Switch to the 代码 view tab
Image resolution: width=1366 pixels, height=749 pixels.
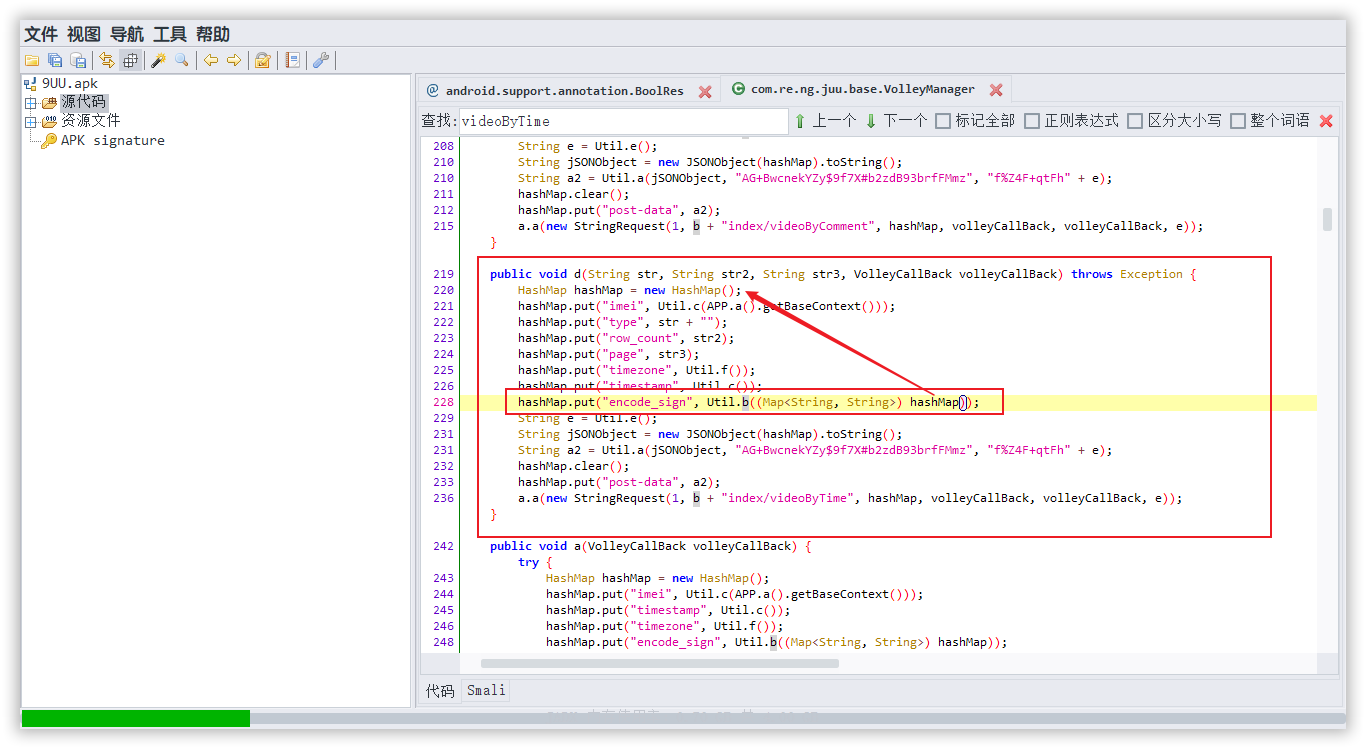[x=440, y=691]
